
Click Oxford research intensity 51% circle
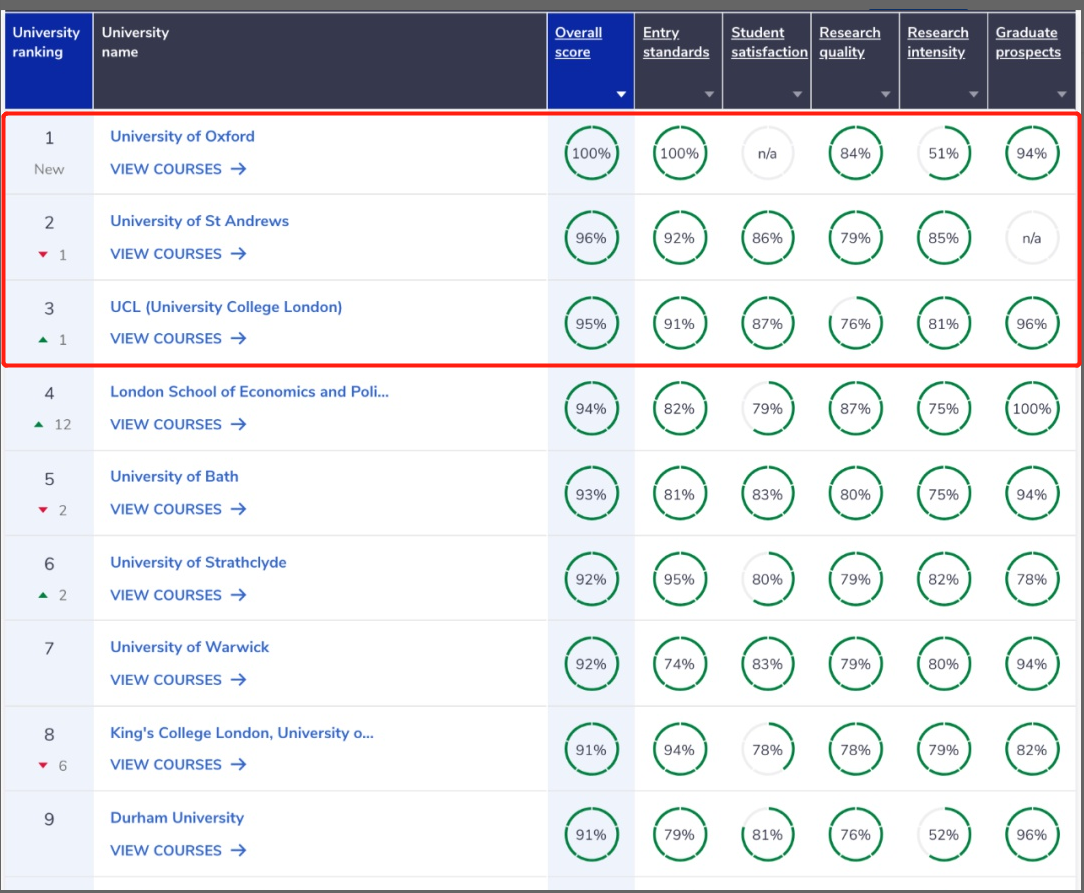[x=944, y=153]
